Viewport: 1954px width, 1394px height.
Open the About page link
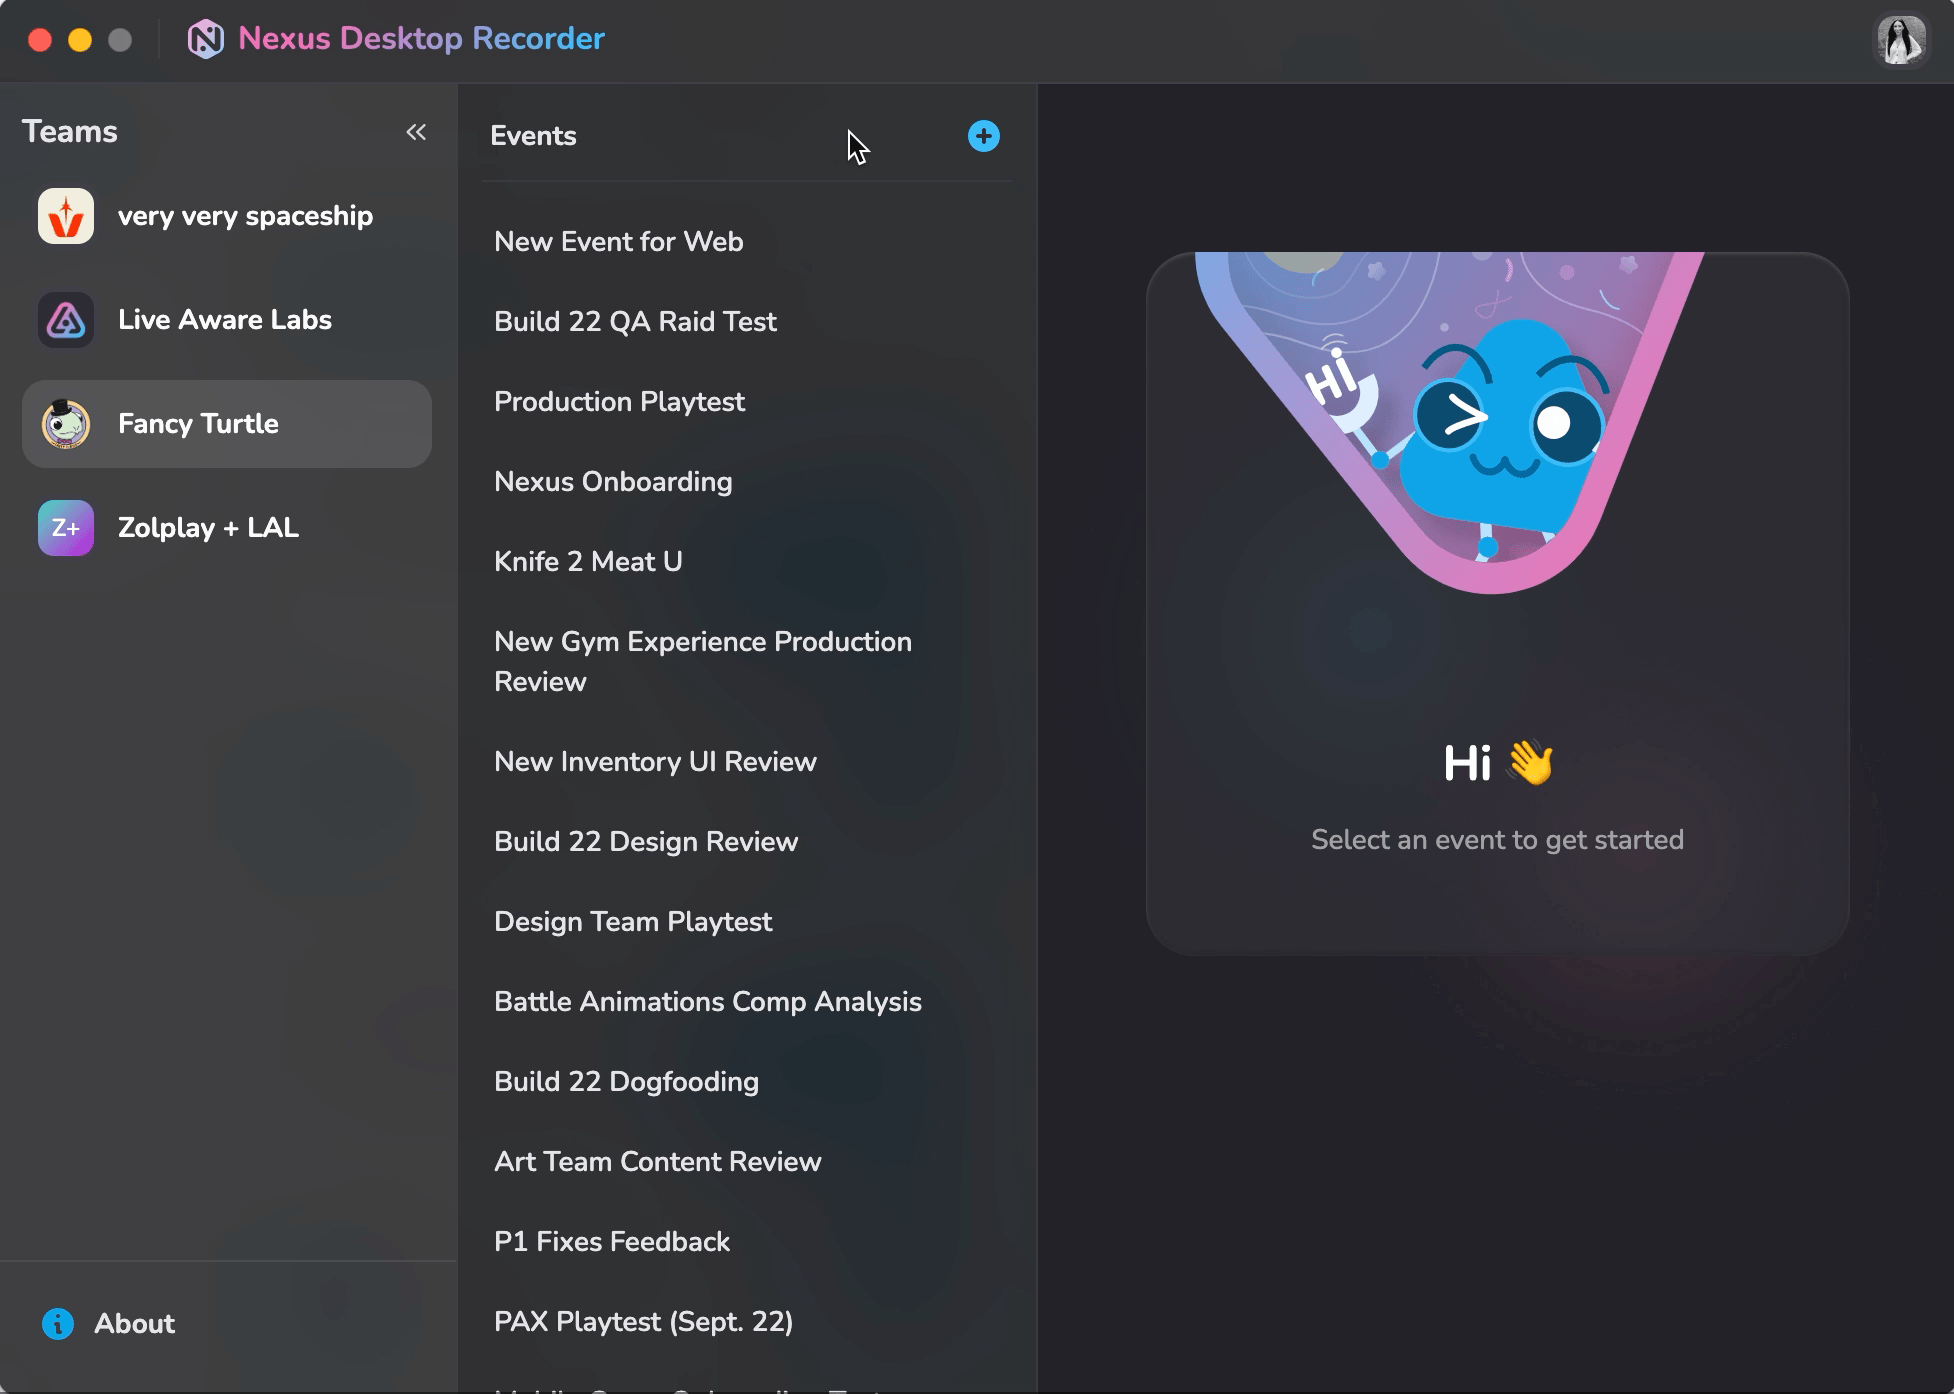(x=134, y=1323)
